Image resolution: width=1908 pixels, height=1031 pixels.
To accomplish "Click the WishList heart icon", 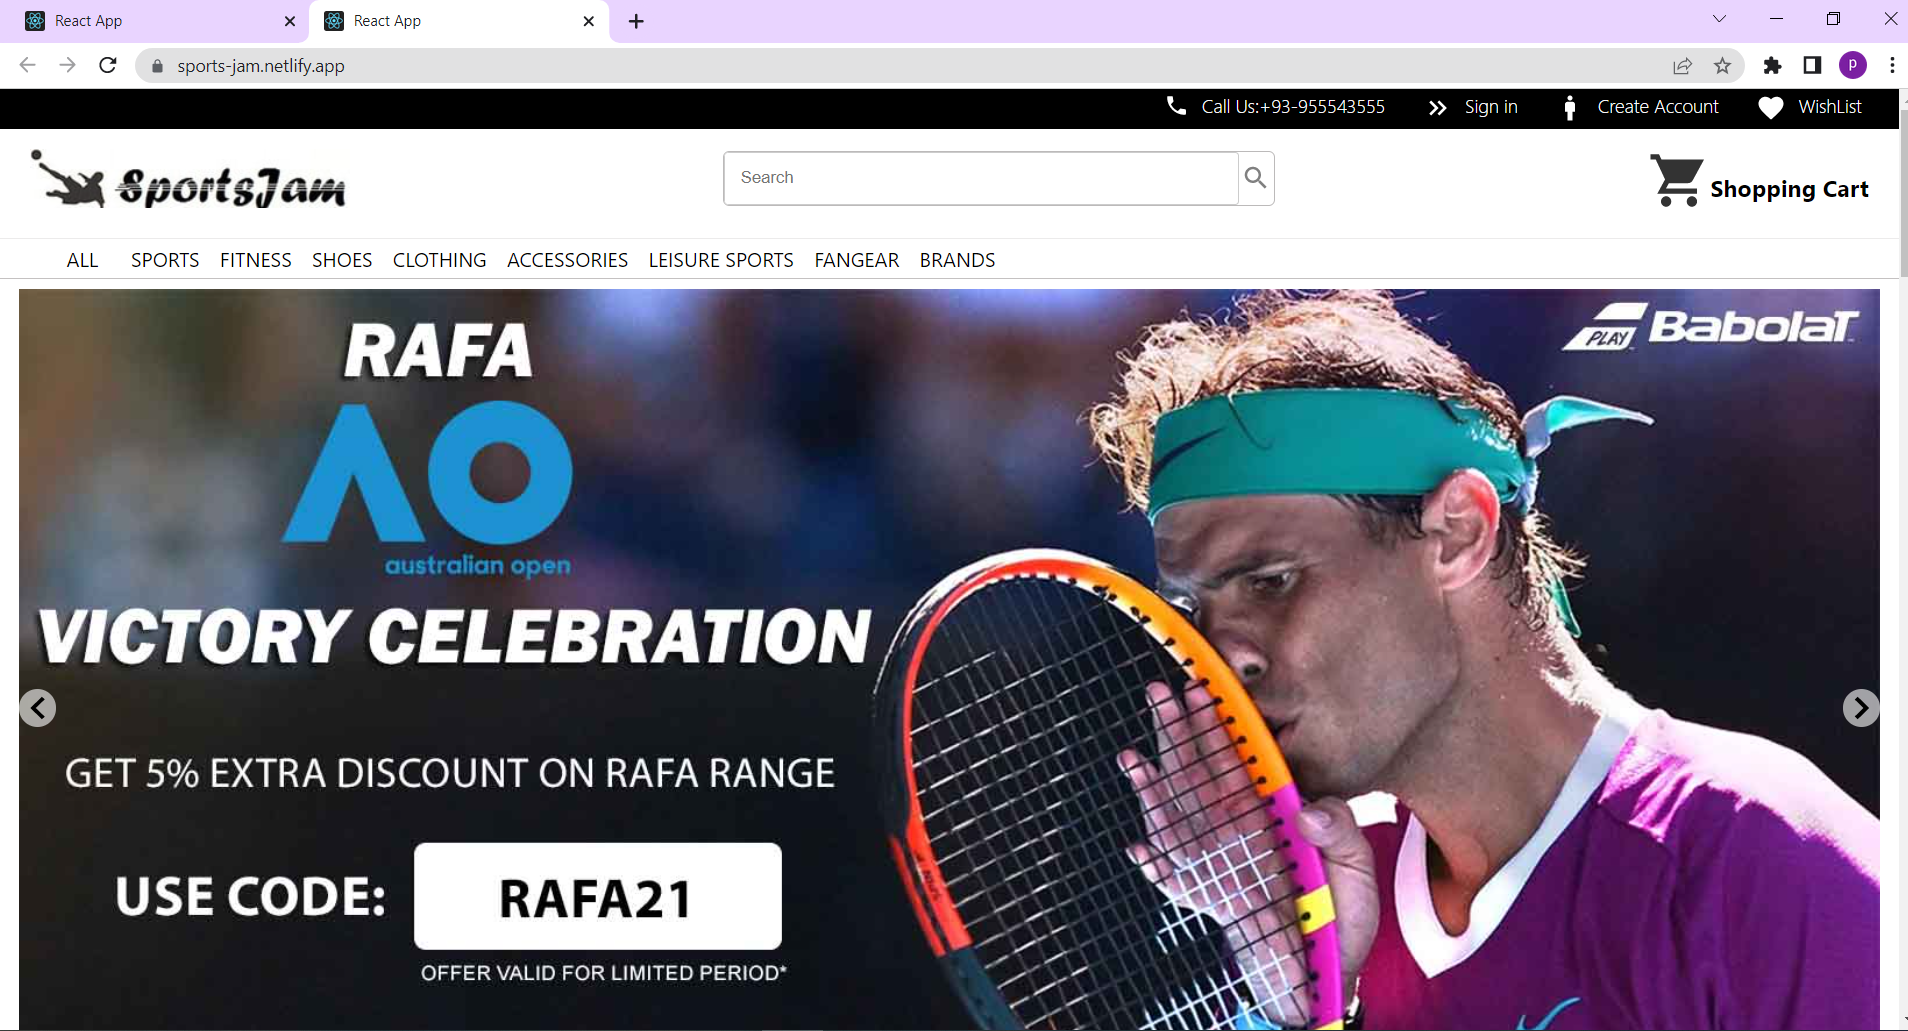I will click(1770, 107).
